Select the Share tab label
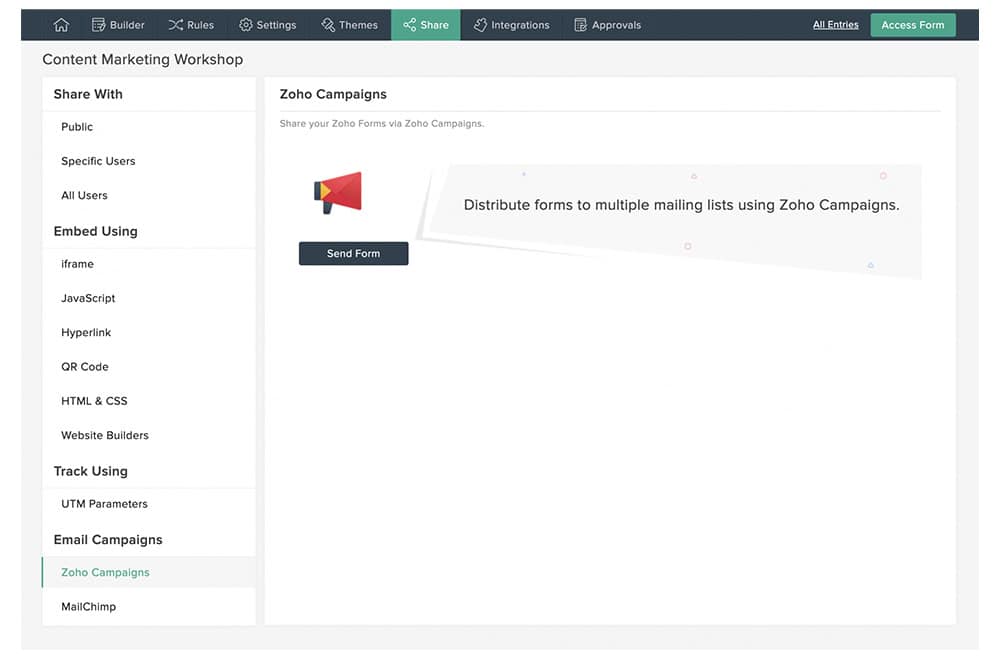This screenshot has width=1000, height=658. [434, 25]
